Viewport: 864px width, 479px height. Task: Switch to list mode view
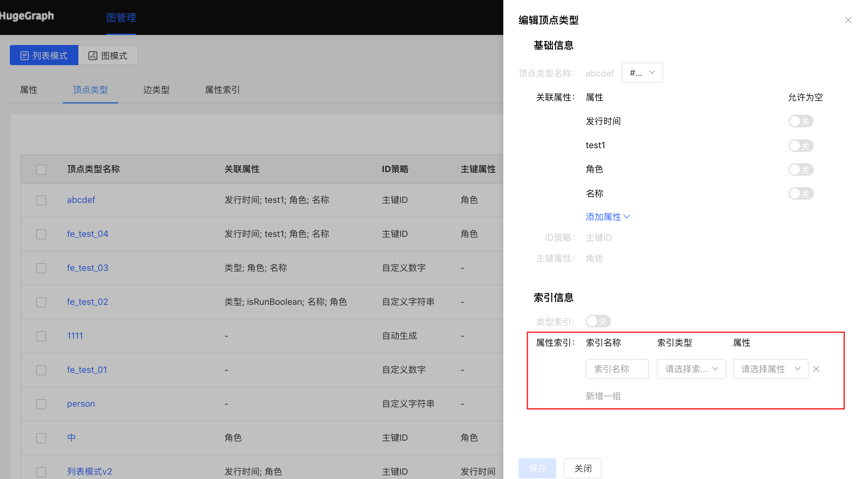point(44,56)
